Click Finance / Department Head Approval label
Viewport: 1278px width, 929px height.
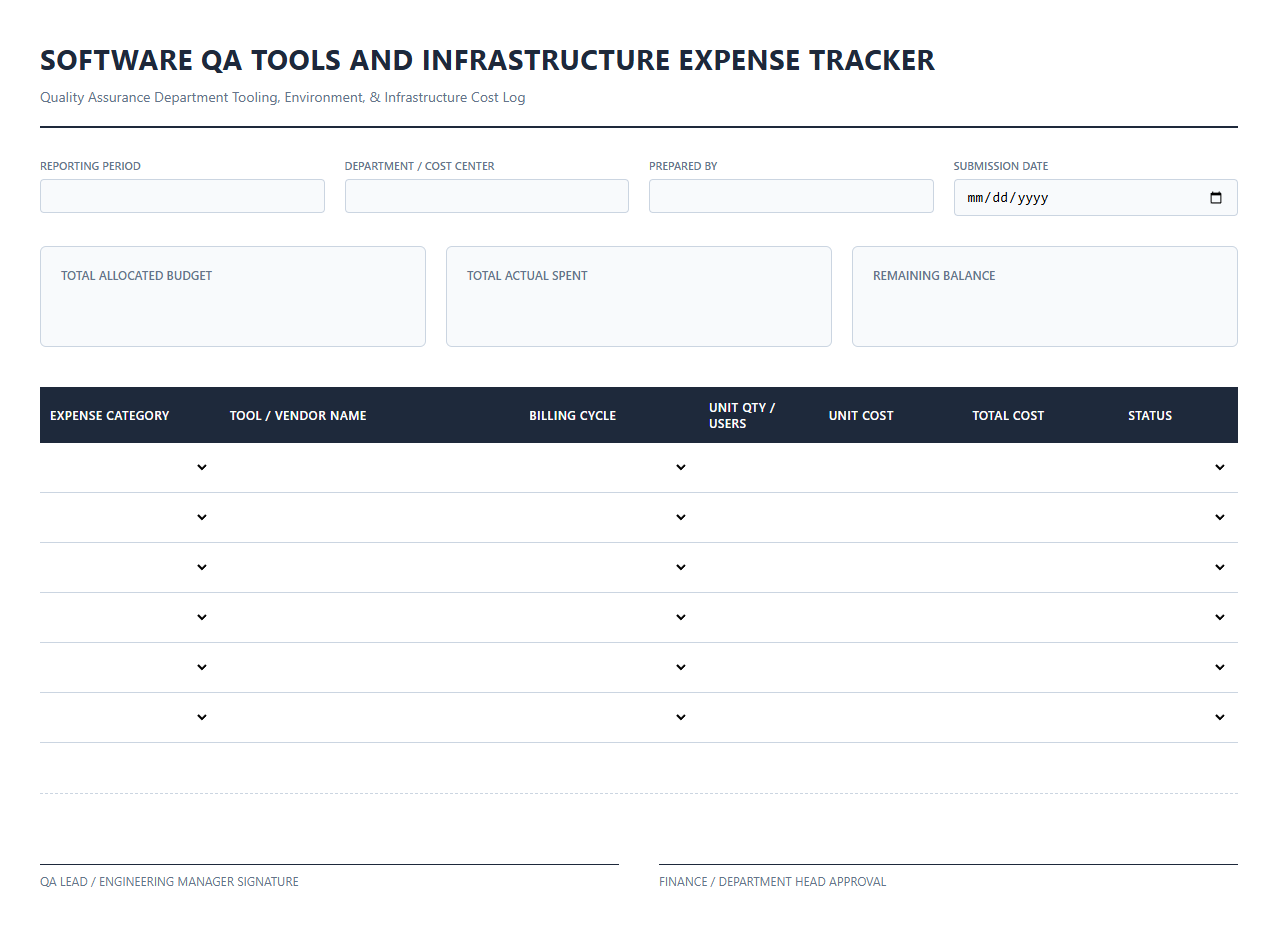point(773,882)
